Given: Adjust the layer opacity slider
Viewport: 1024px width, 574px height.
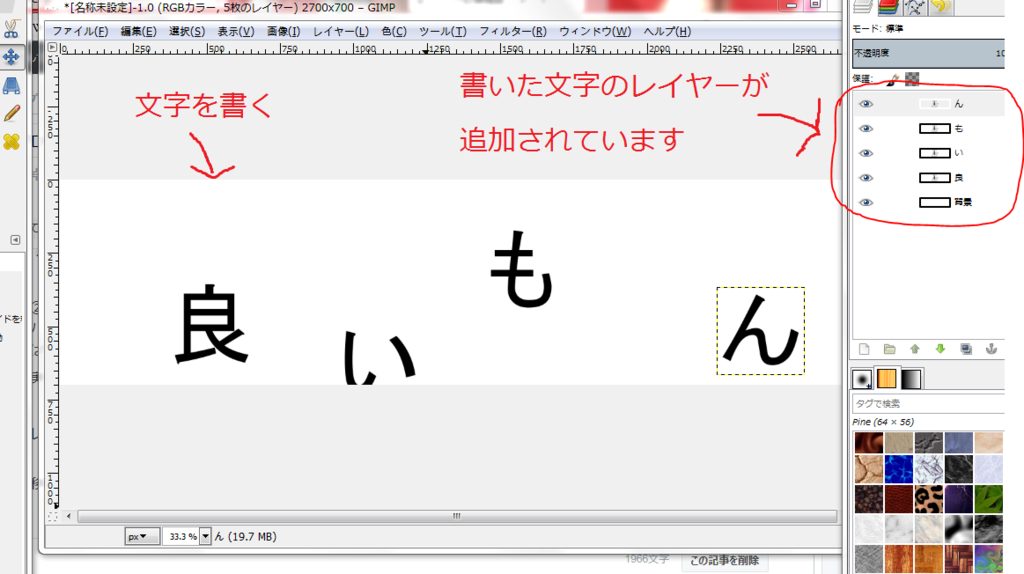Looking at the screenshot, I should pos(928,53).
